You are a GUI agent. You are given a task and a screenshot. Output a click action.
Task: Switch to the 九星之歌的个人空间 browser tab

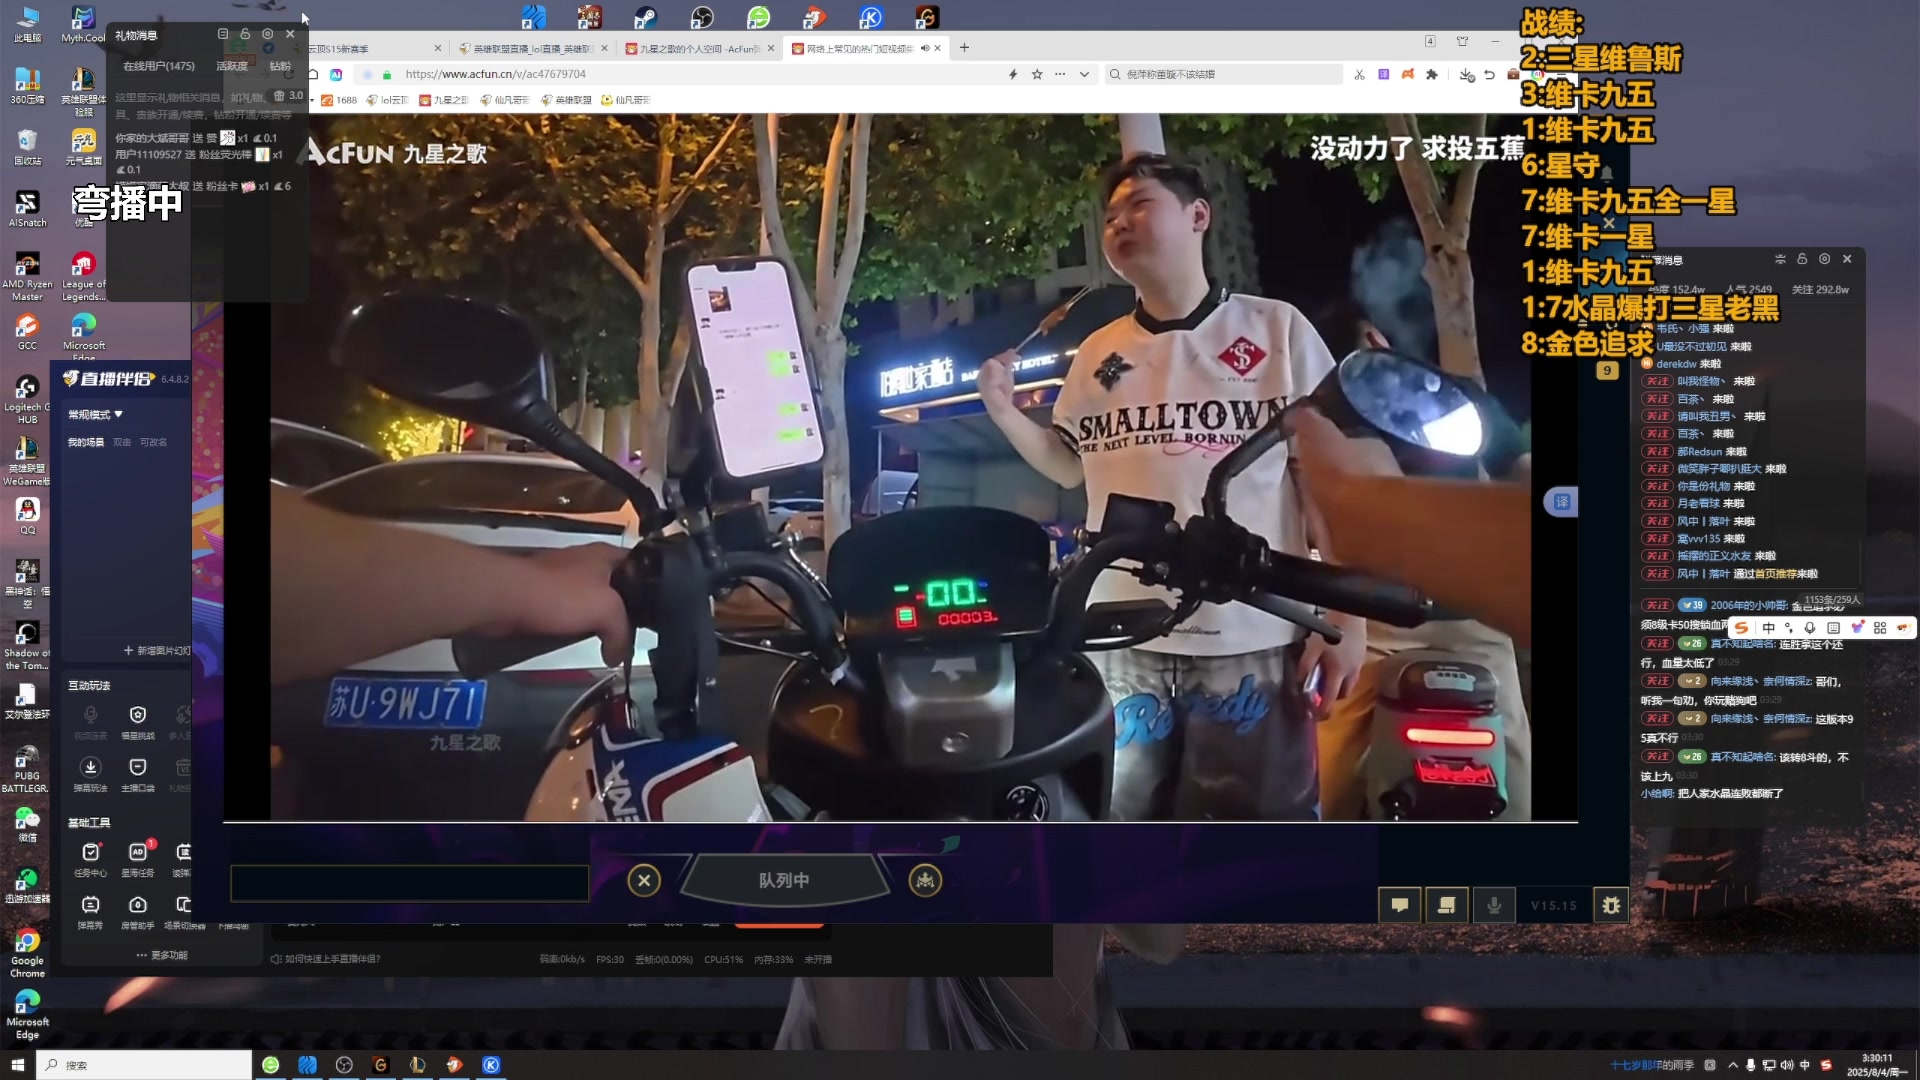700,48
